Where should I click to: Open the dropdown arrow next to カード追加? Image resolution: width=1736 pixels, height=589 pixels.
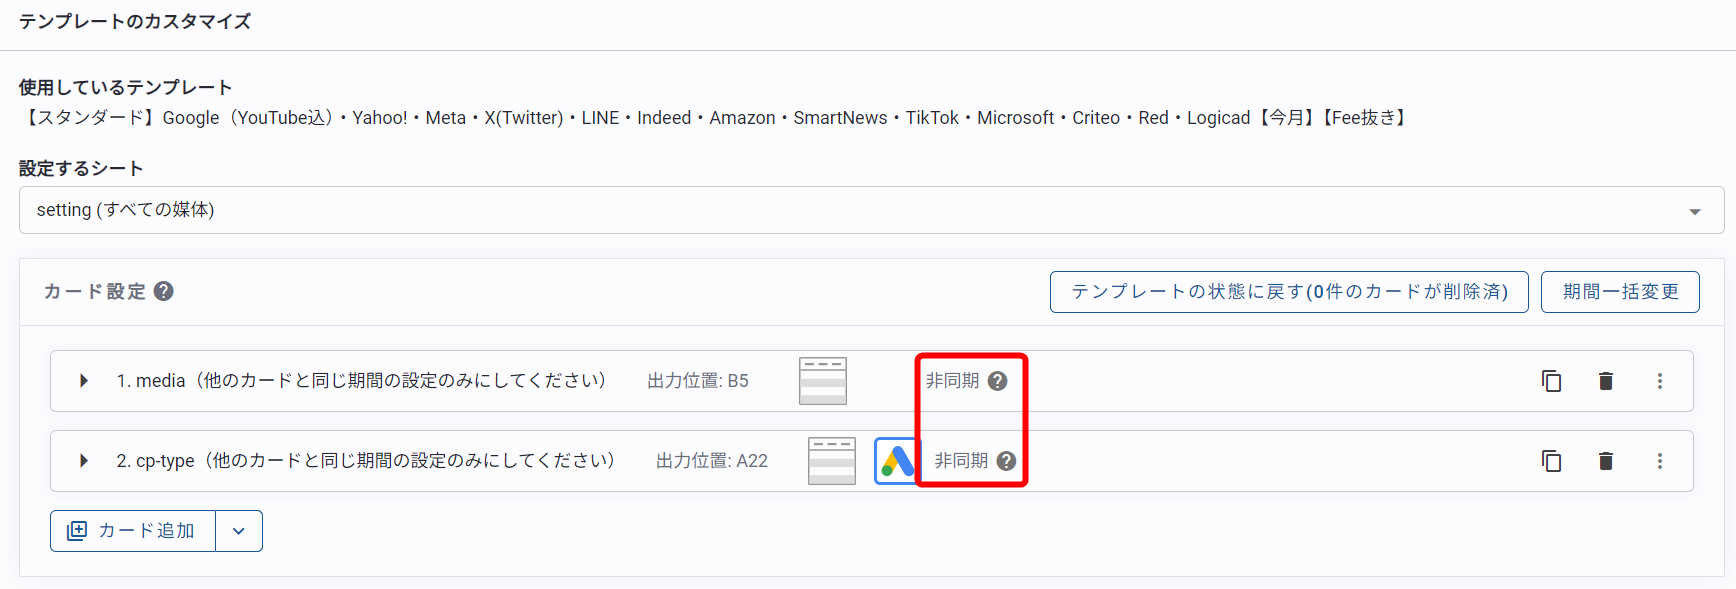click(239, 531)
